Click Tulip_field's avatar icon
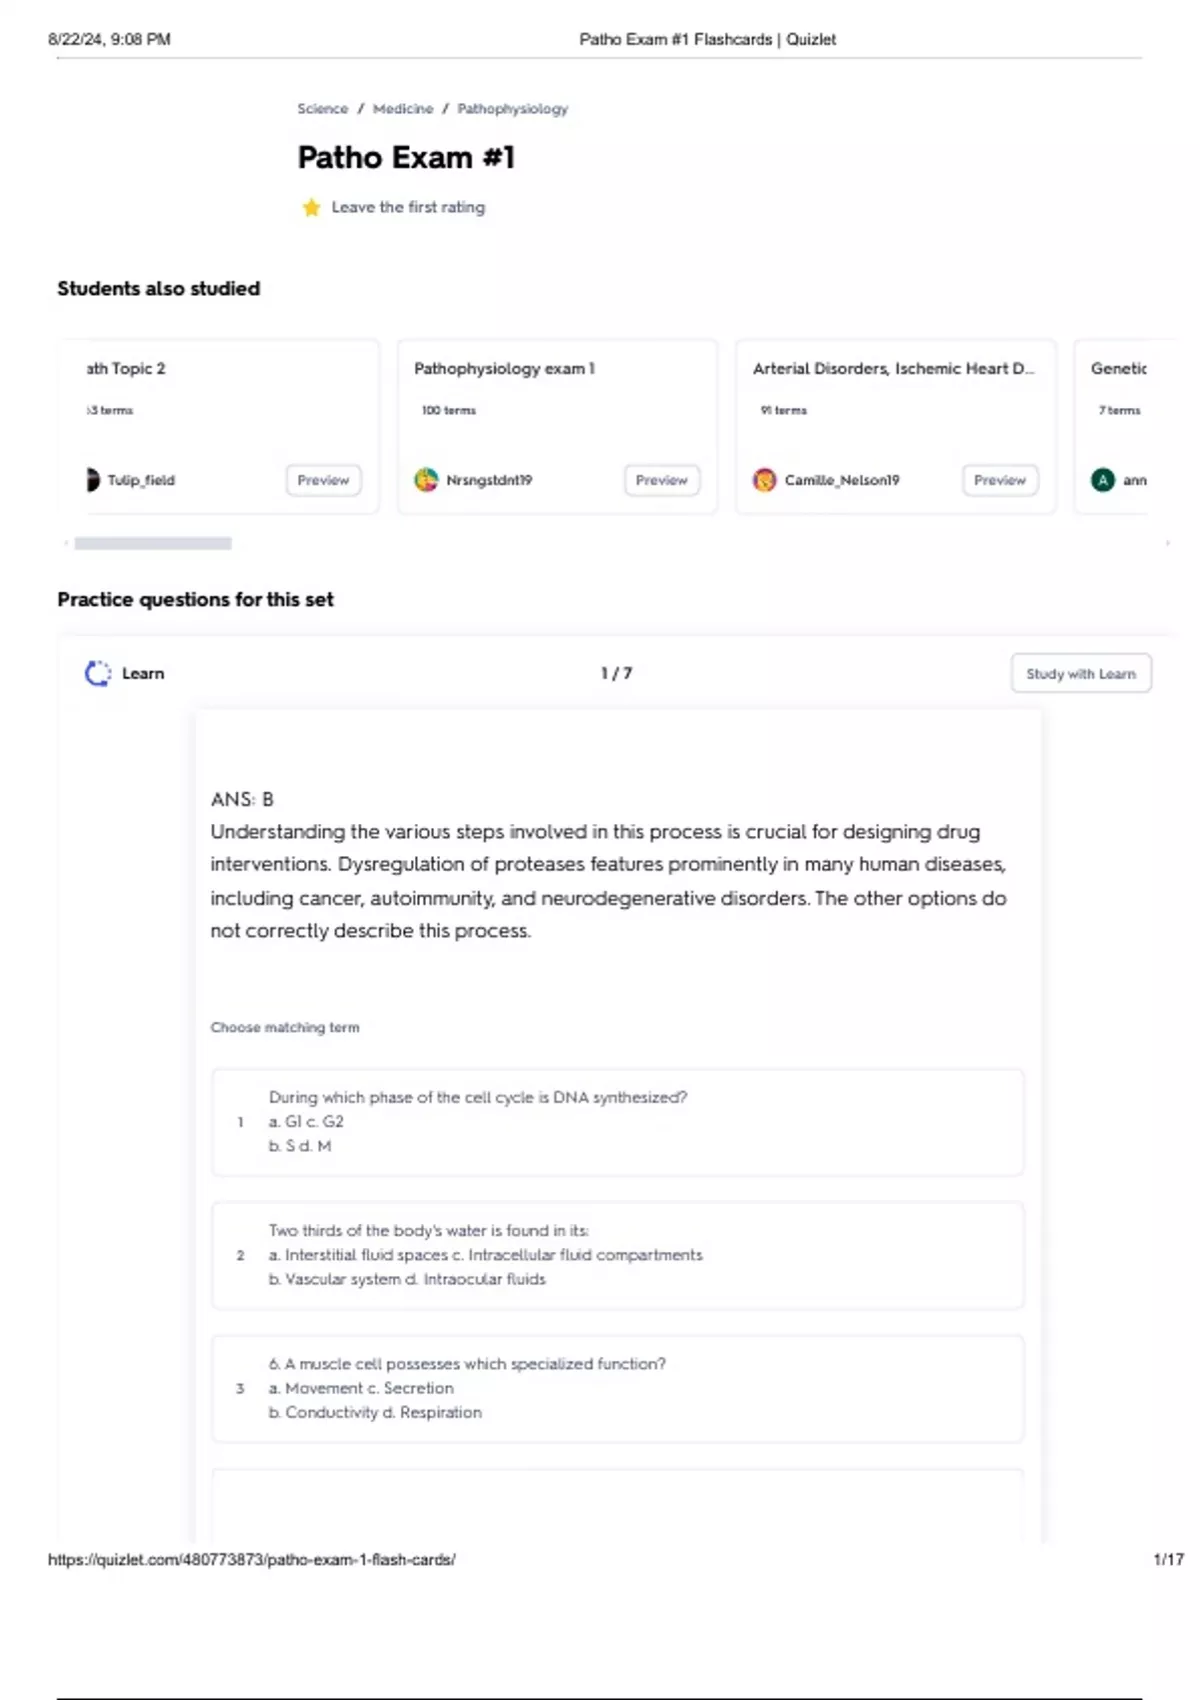Screen dimensions: 1200x1700 tap(93, 480)
